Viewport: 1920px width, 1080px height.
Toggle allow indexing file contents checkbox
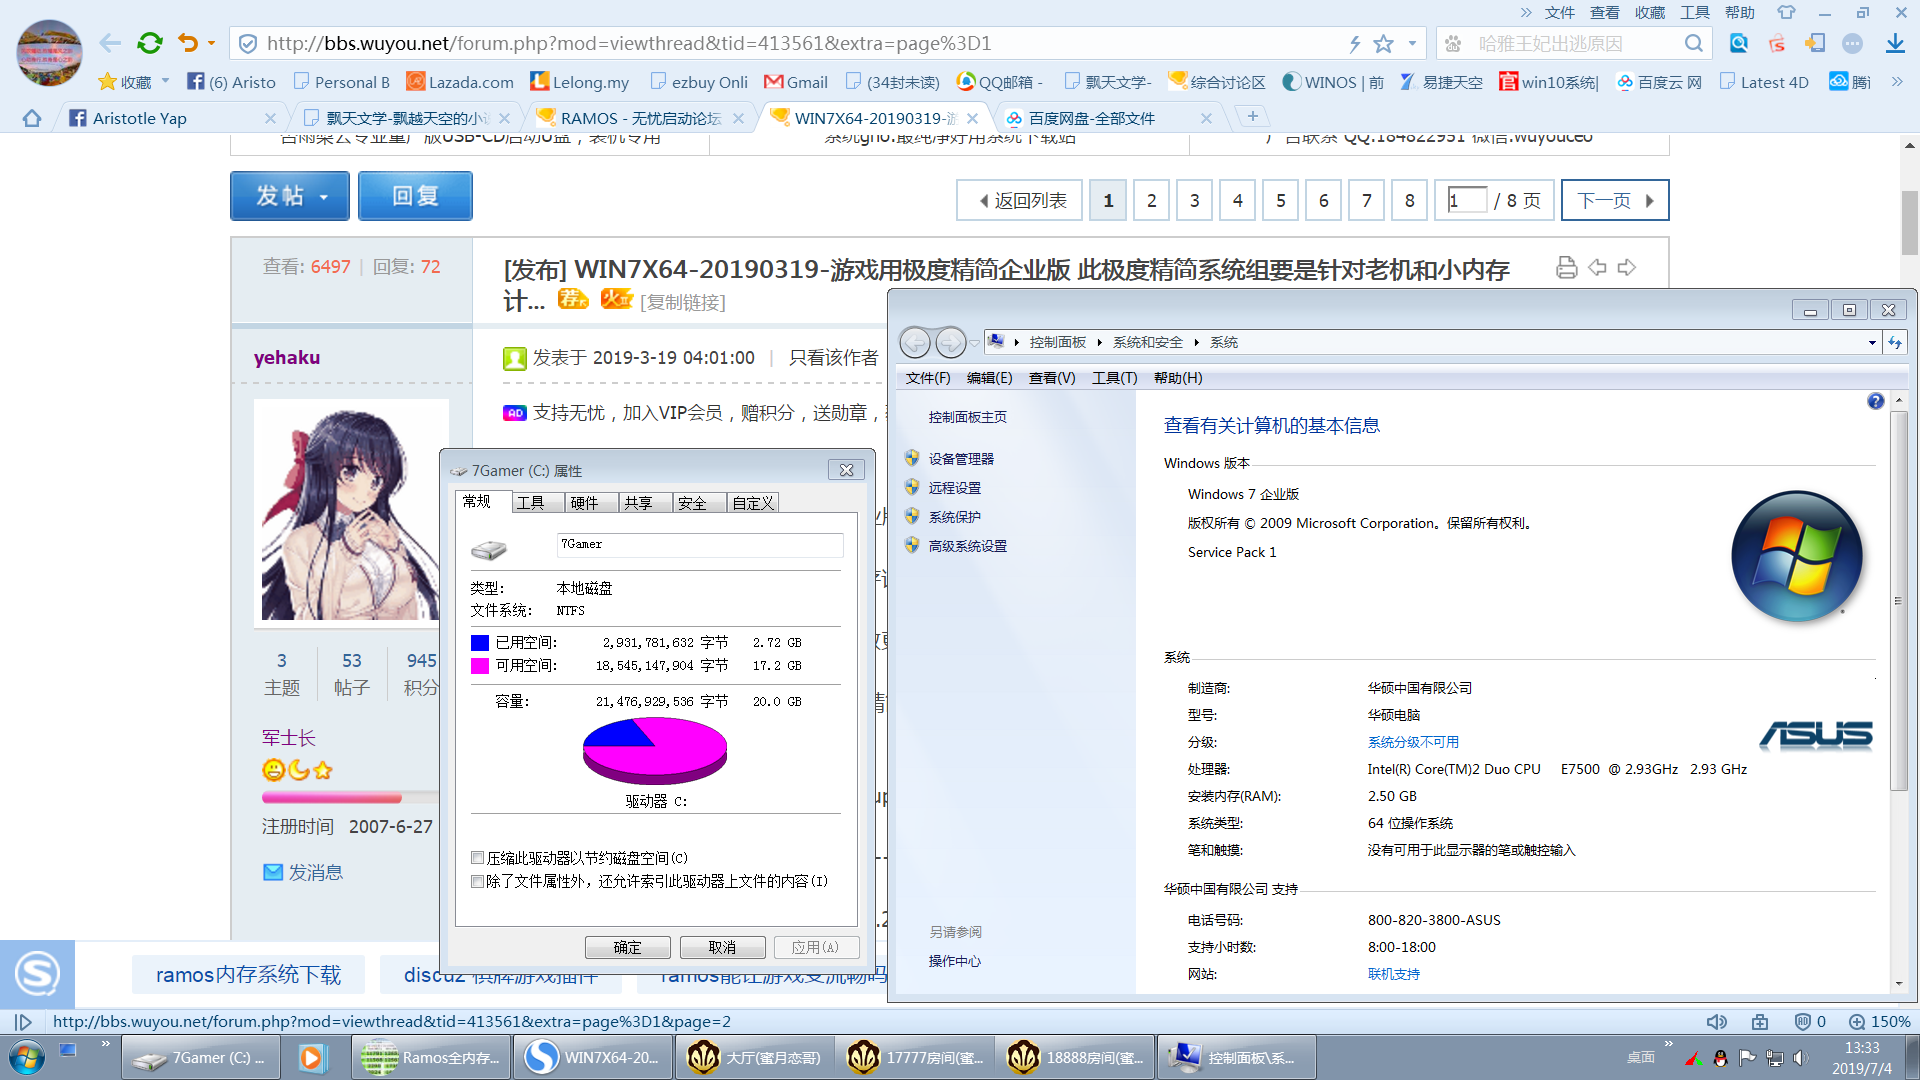[x=478, y=881]
